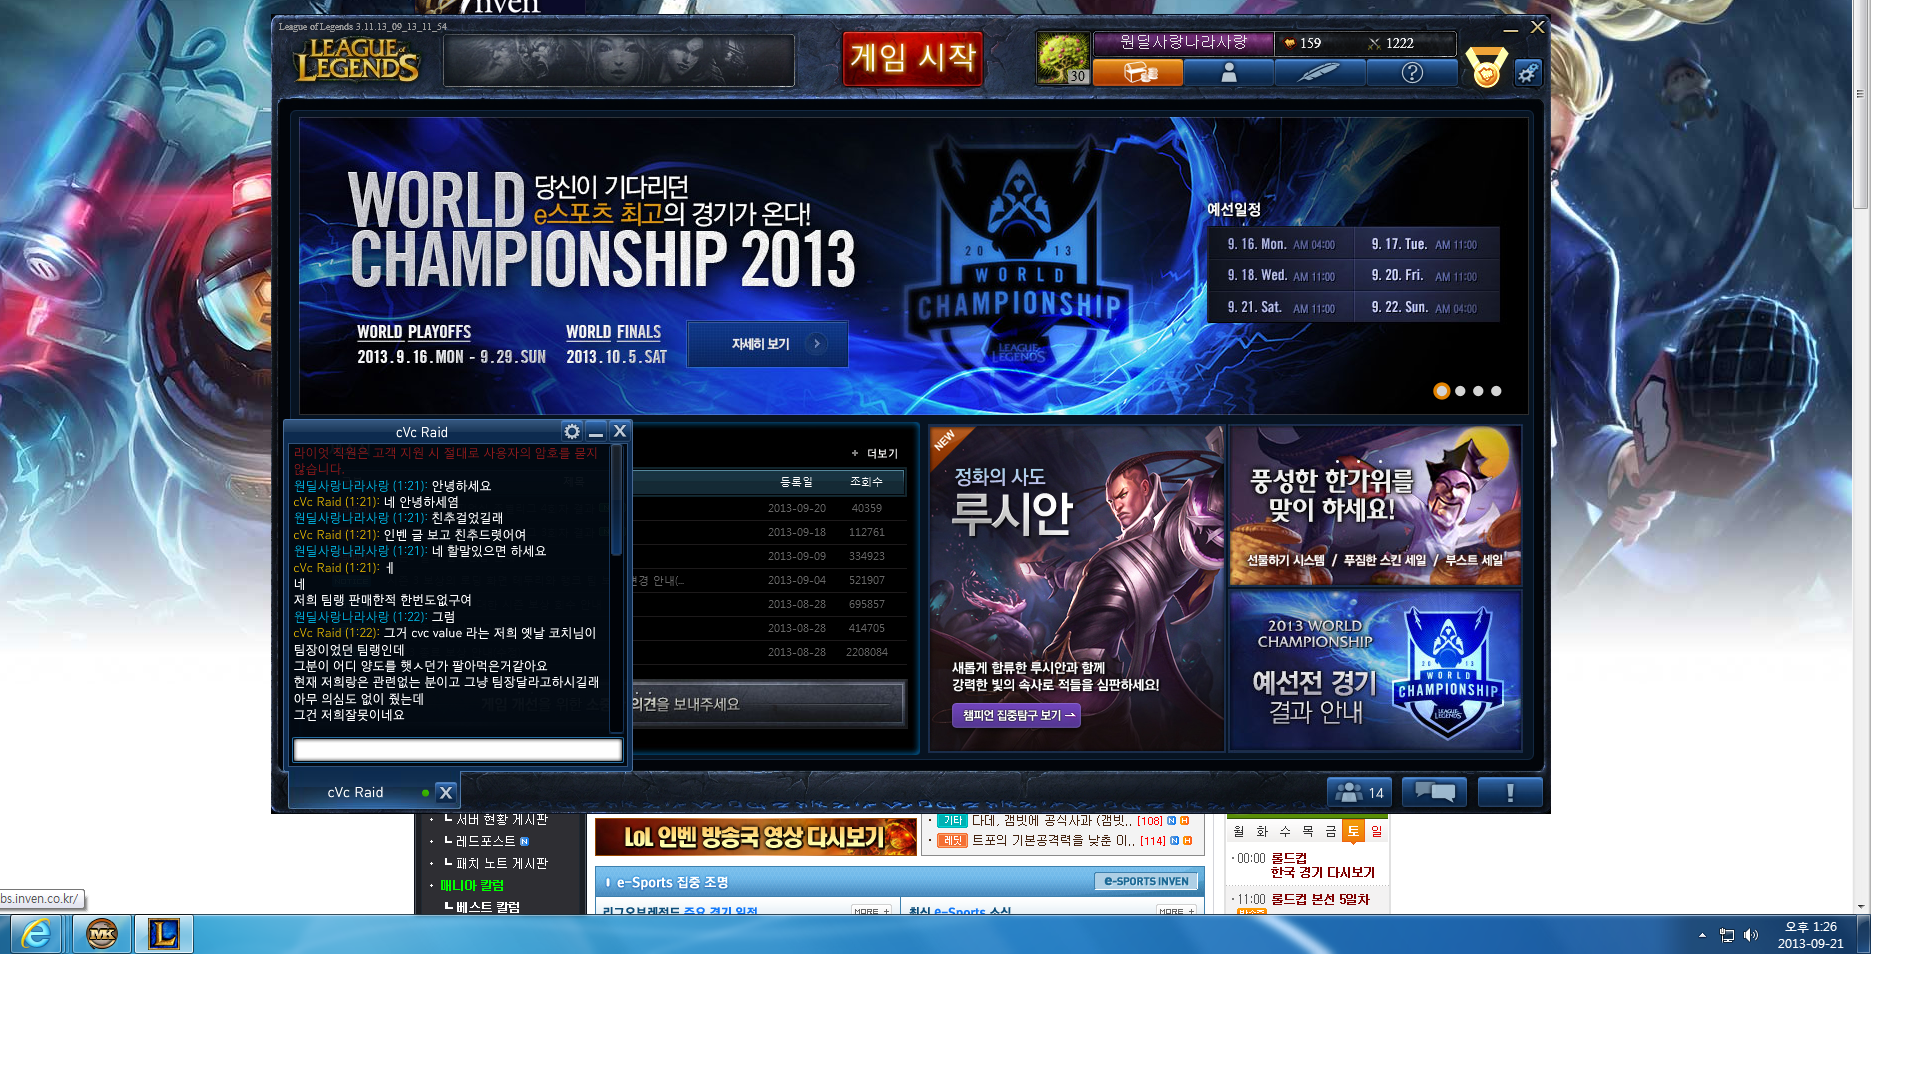The image size is (1920, 1080).
Task: Select the fourth banner carousel dot
Action: pyautogui.click(x=1496, y=391)
